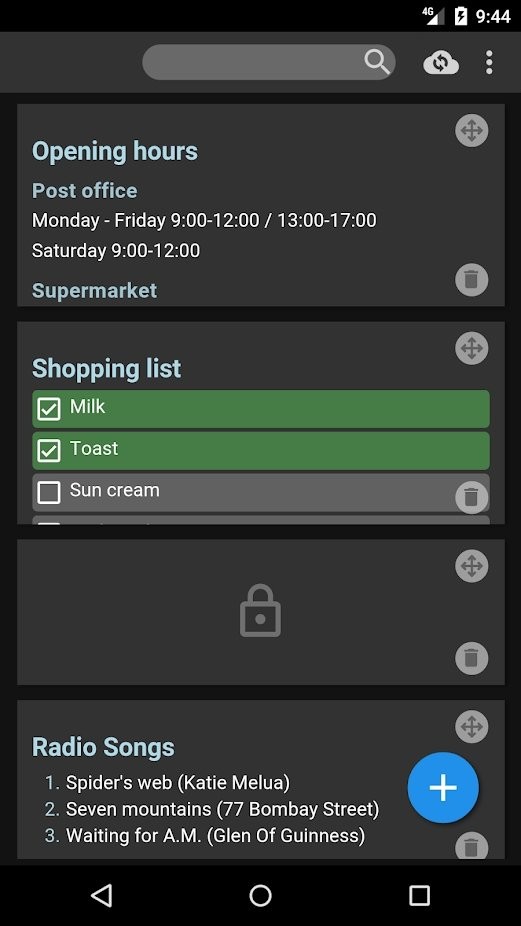Add a new note with plus button
Image resolution: width=521 pixels, height=926 pixels.
[443, 788]
